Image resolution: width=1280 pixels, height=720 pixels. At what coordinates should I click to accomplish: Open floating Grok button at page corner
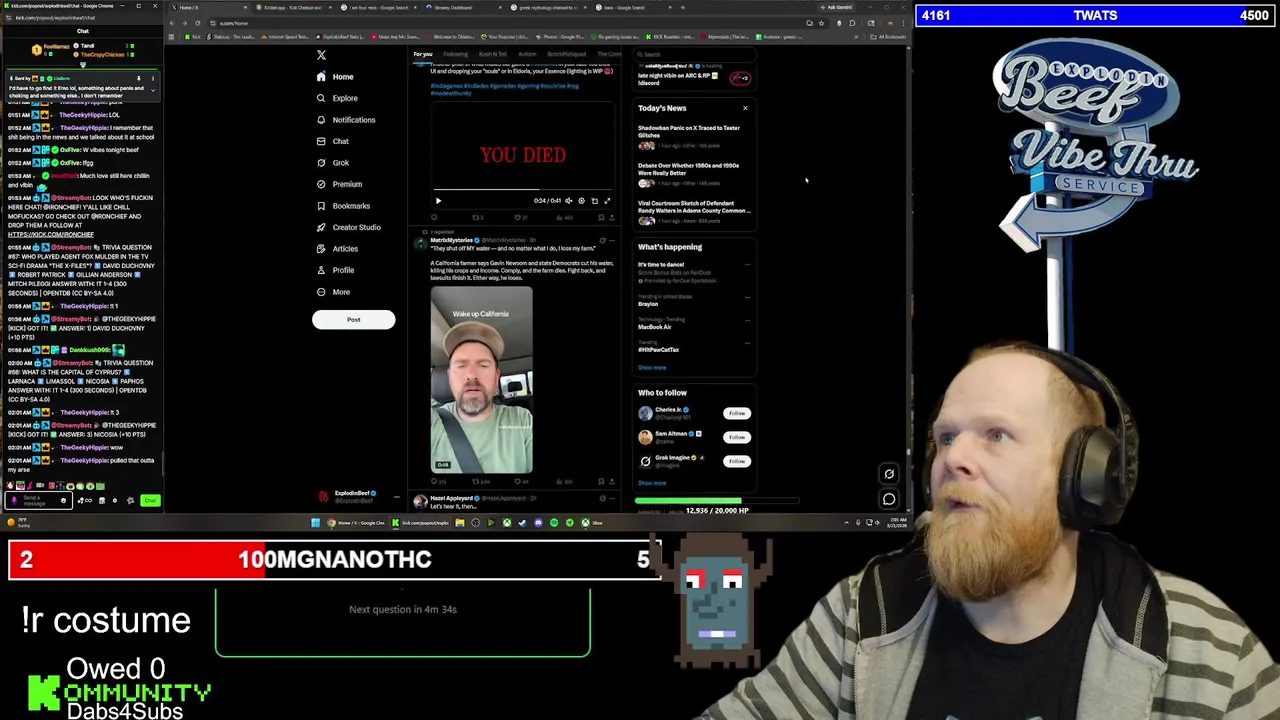889,475
